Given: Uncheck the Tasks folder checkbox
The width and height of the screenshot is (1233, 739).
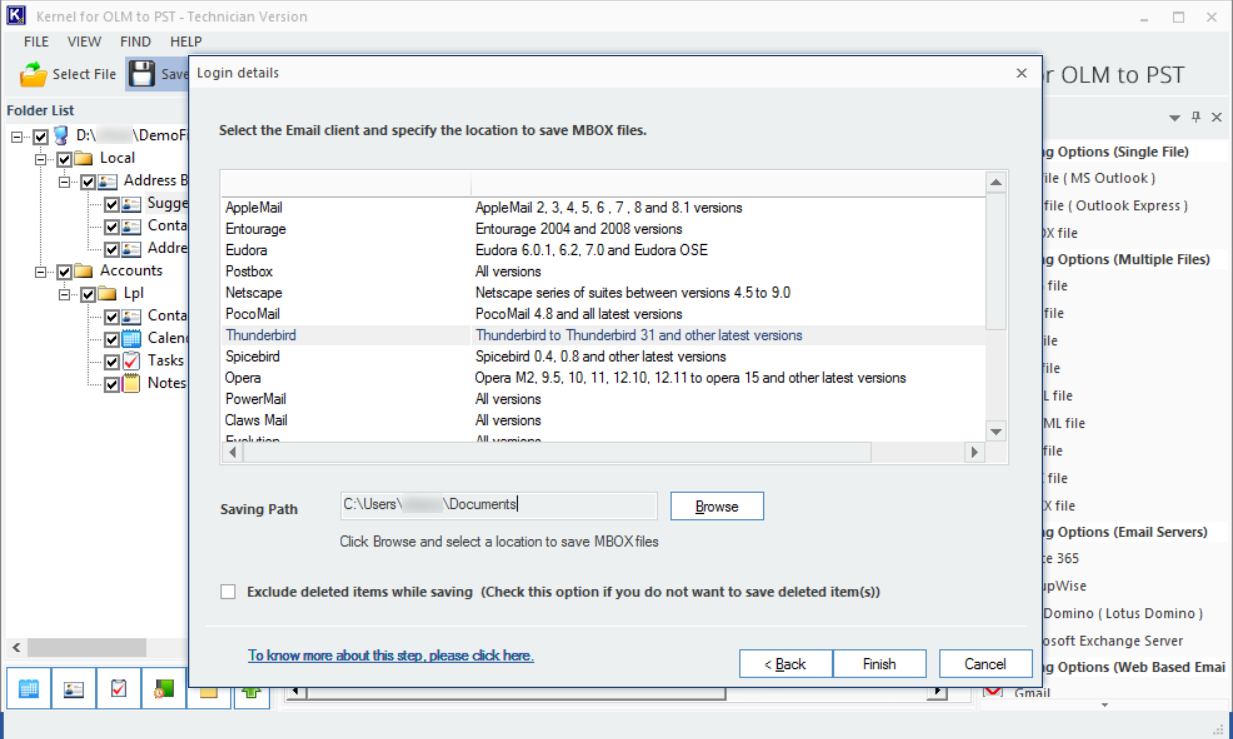Looking at the screenshot, I should (112, 362).
